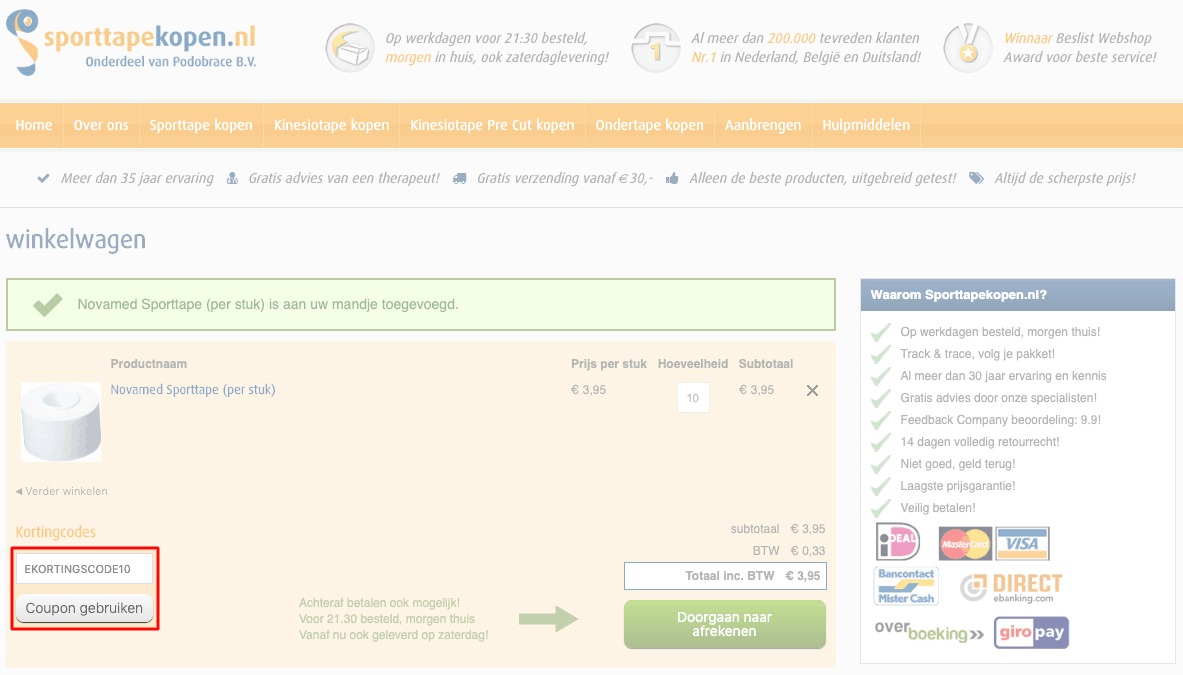Click the 'Achteraf betalen ook mogelijk!' text

379,603
